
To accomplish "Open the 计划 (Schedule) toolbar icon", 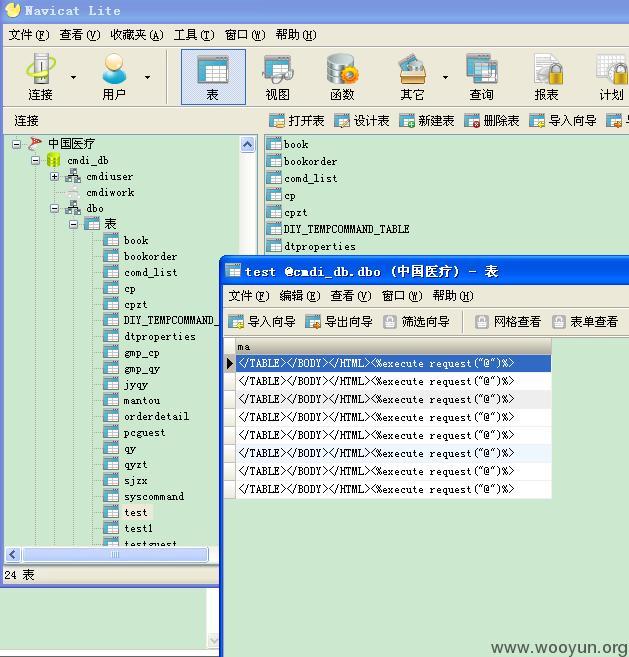I will tap(611, 77).
